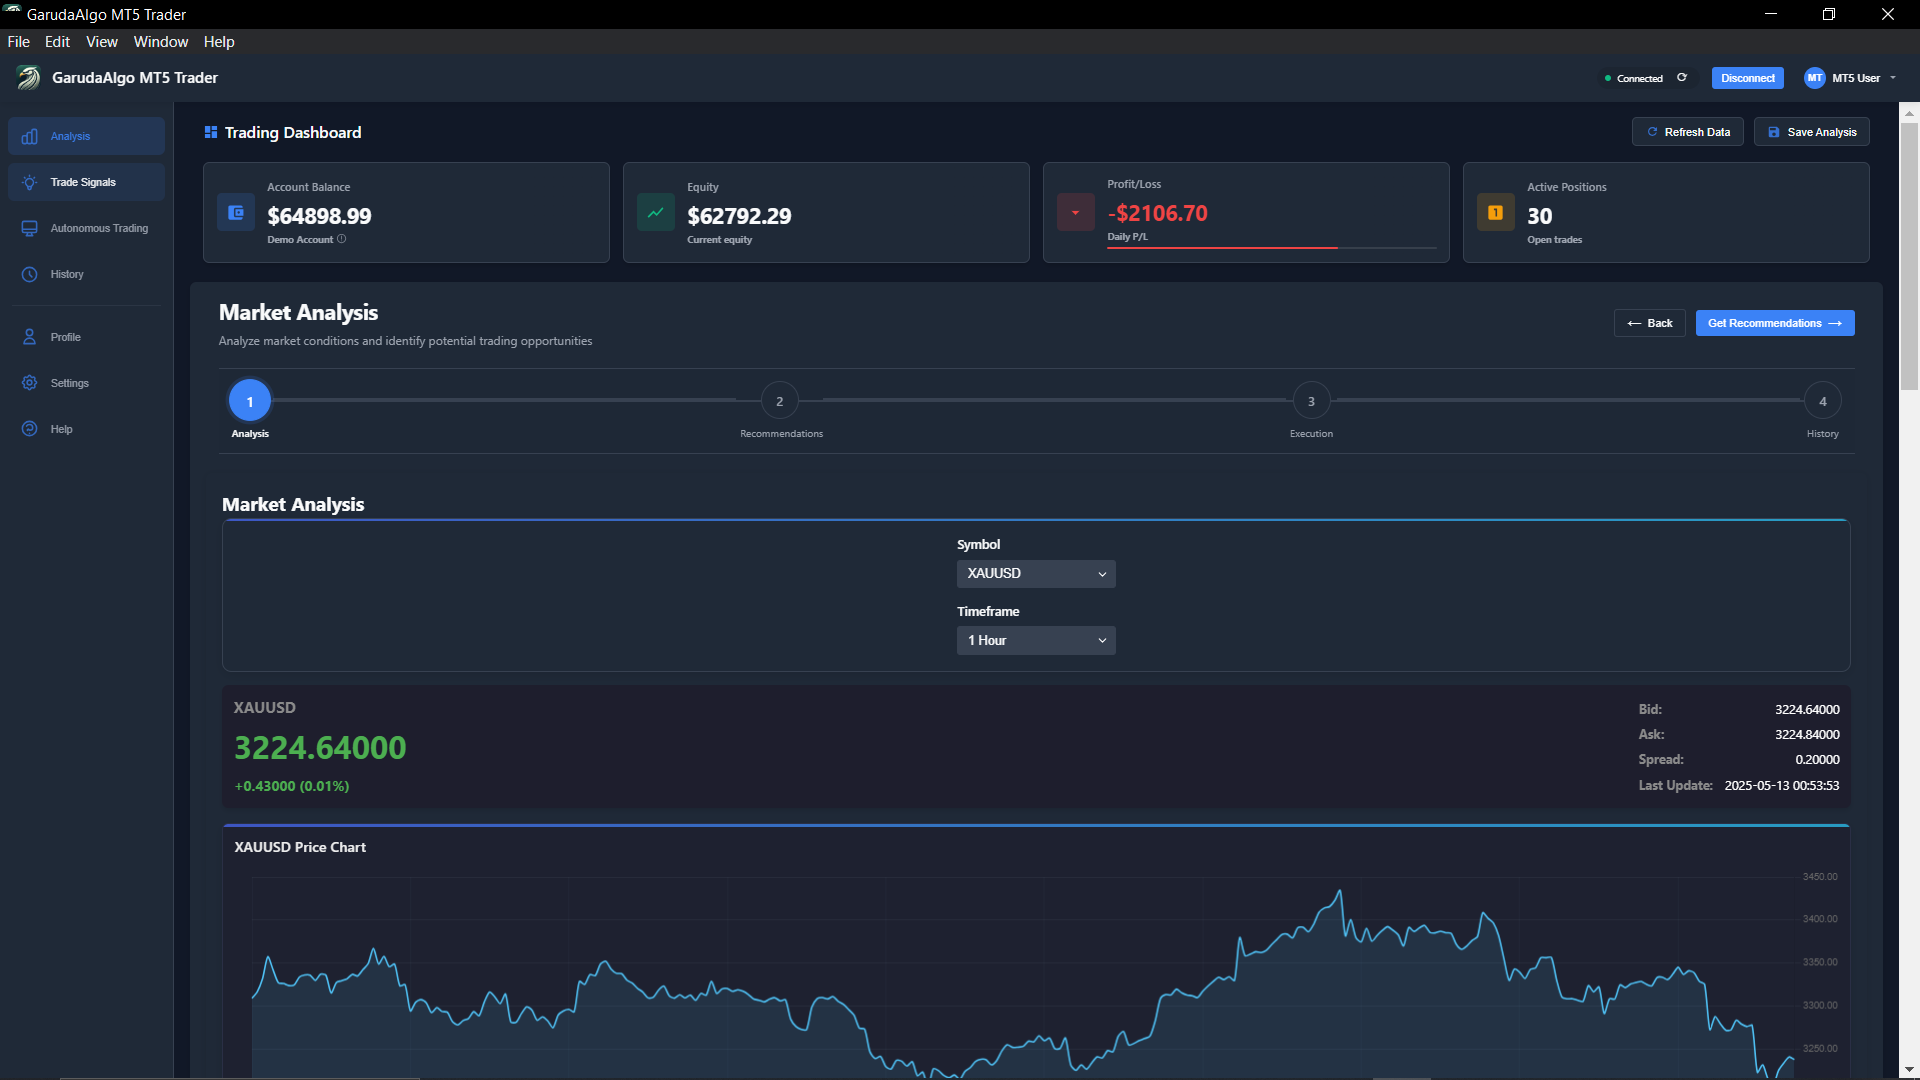Open the MT5 User account dropdown
This screenshot has width=1920, height=1080.
click(x=1850, y=77)
